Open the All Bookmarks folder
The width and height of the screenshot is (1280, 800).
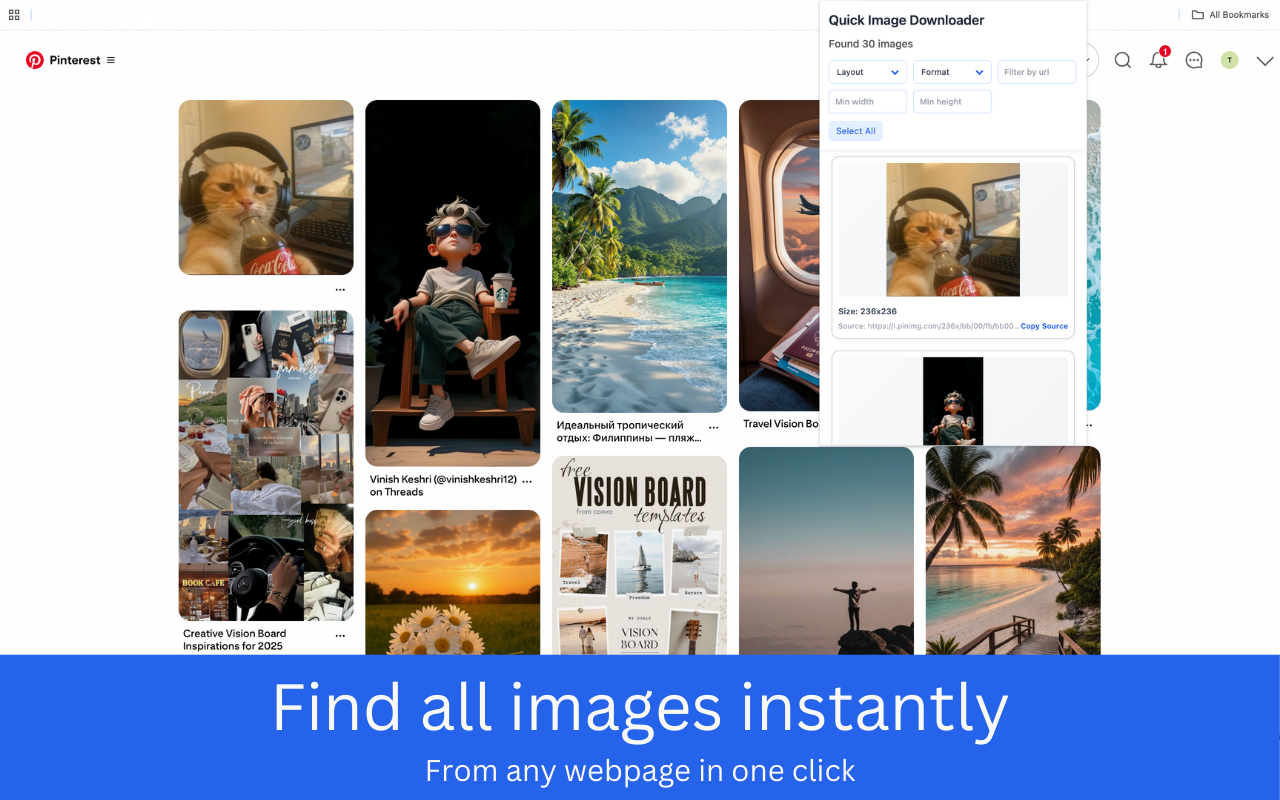point(1230,15)
